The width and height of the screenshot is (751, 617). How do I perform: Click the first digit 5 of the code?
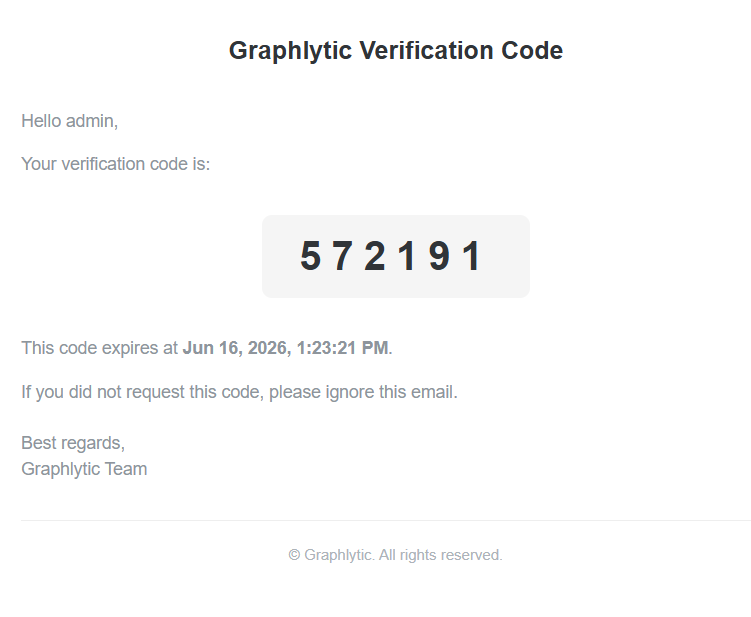coord(310,256)
